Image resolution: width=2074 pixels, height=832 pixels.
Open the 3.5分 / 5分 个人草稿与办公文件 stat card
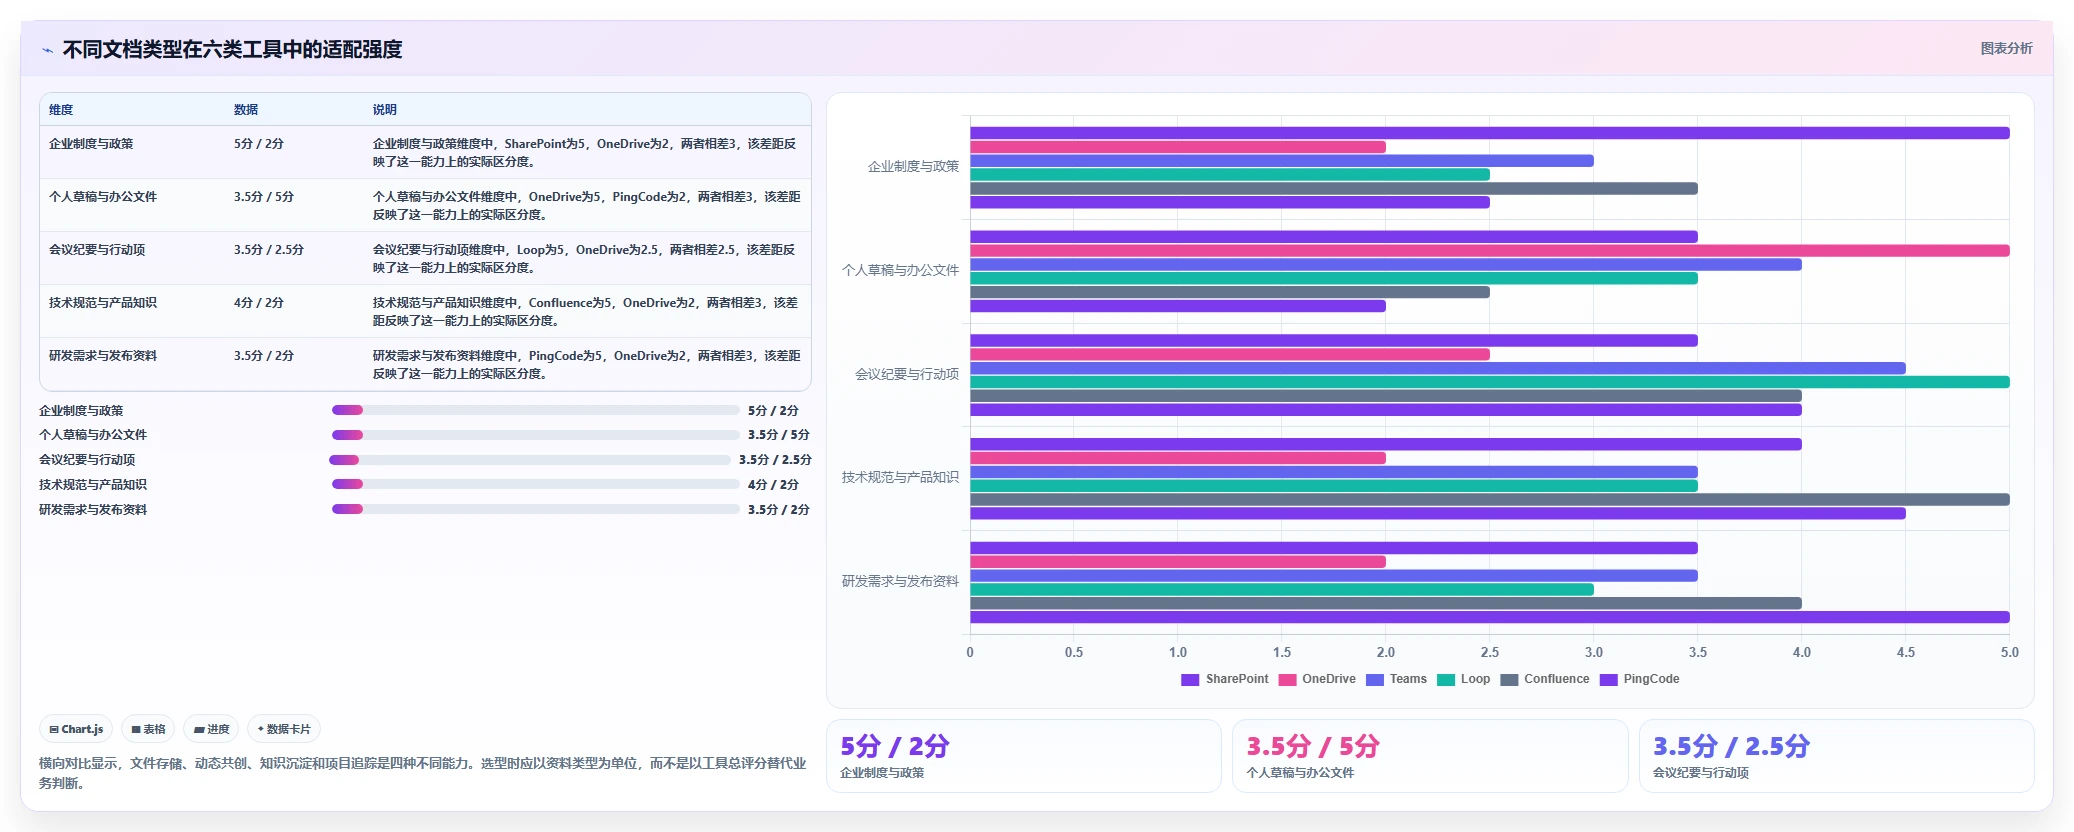pos(1430,756)
